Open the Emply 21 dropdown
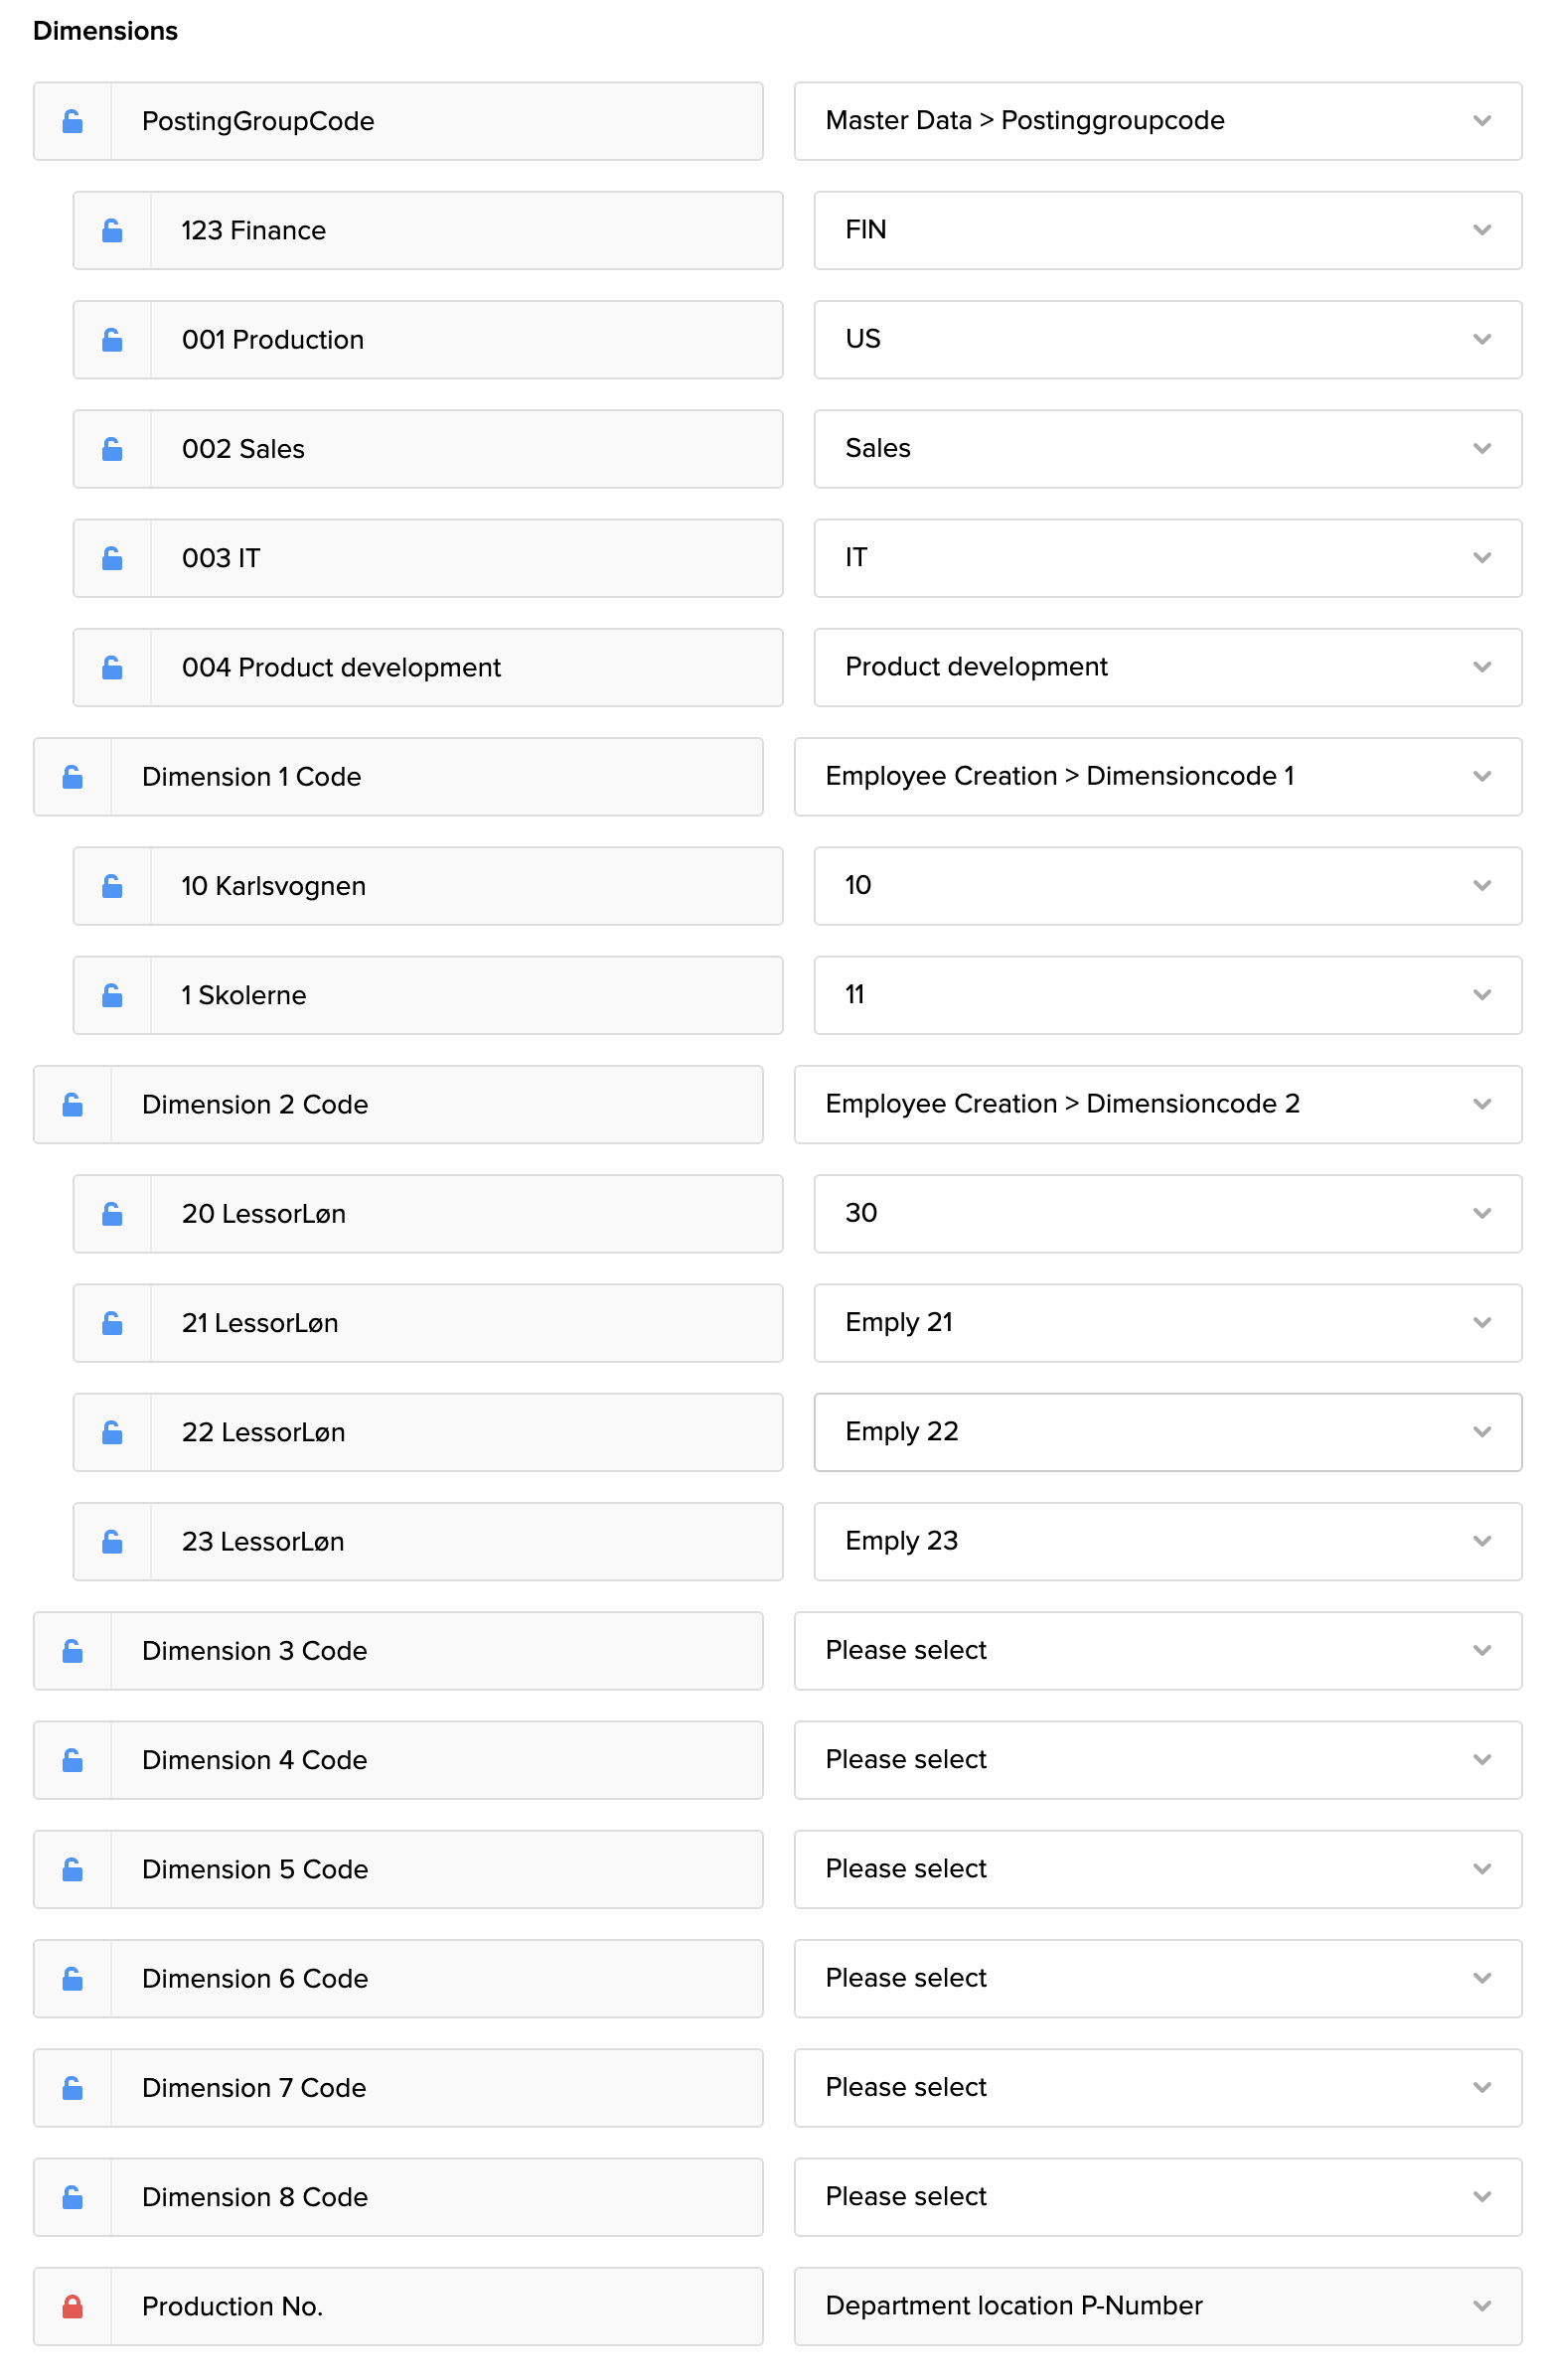The height and width of the screenshot is (2380, 1544). (x=1167, y=1323)
